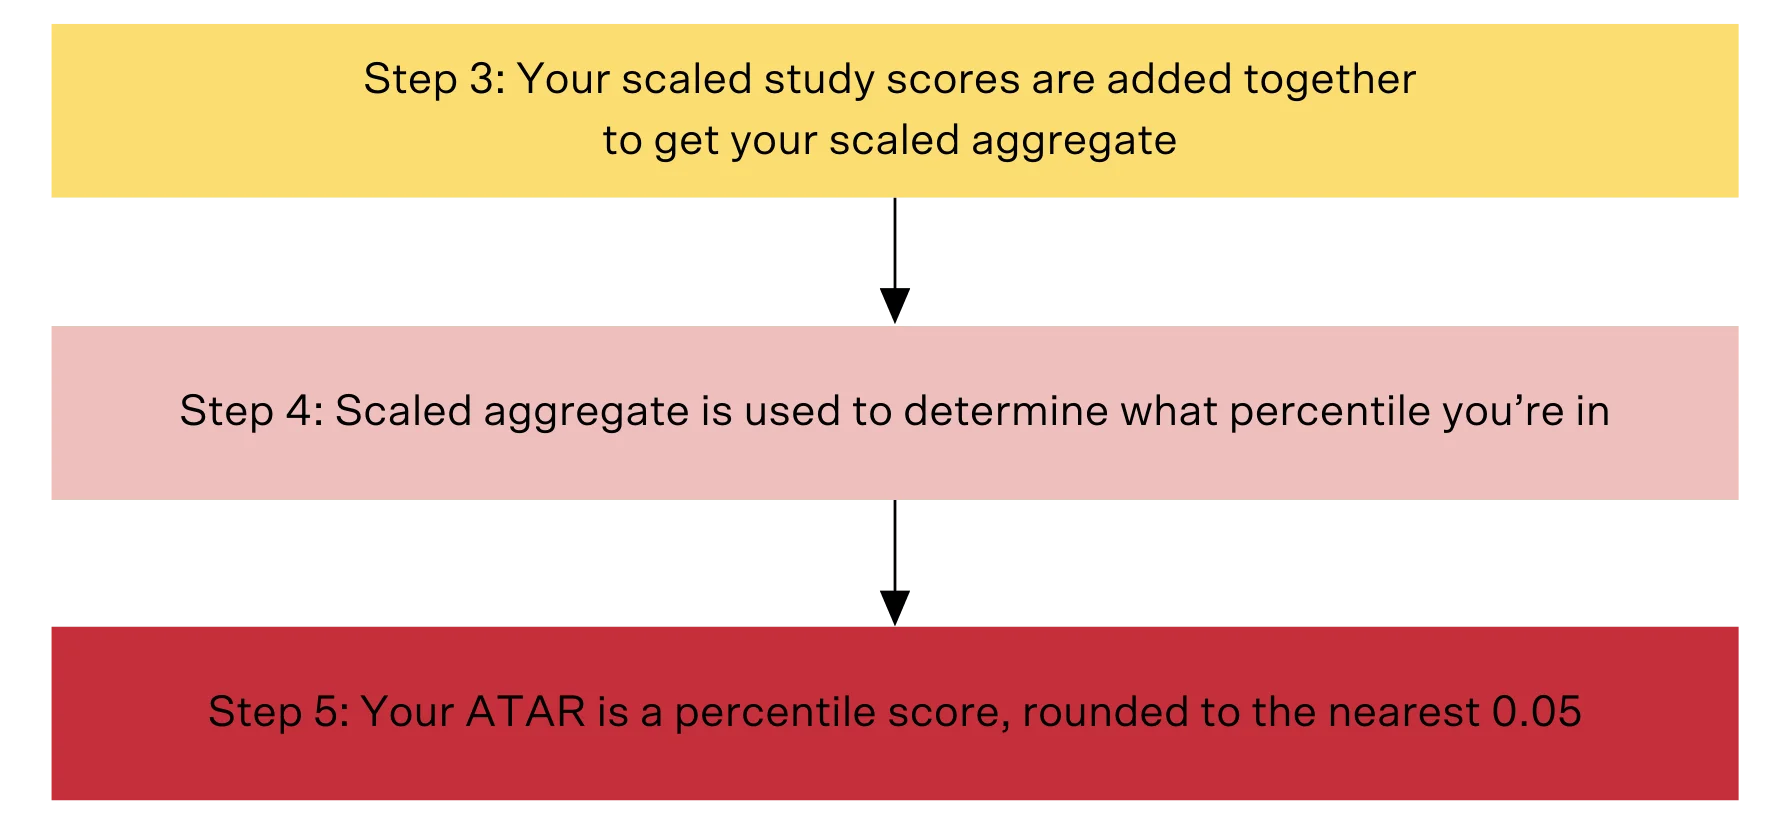
Task: Select the red Step 5 box
Action: coord(895,713)
